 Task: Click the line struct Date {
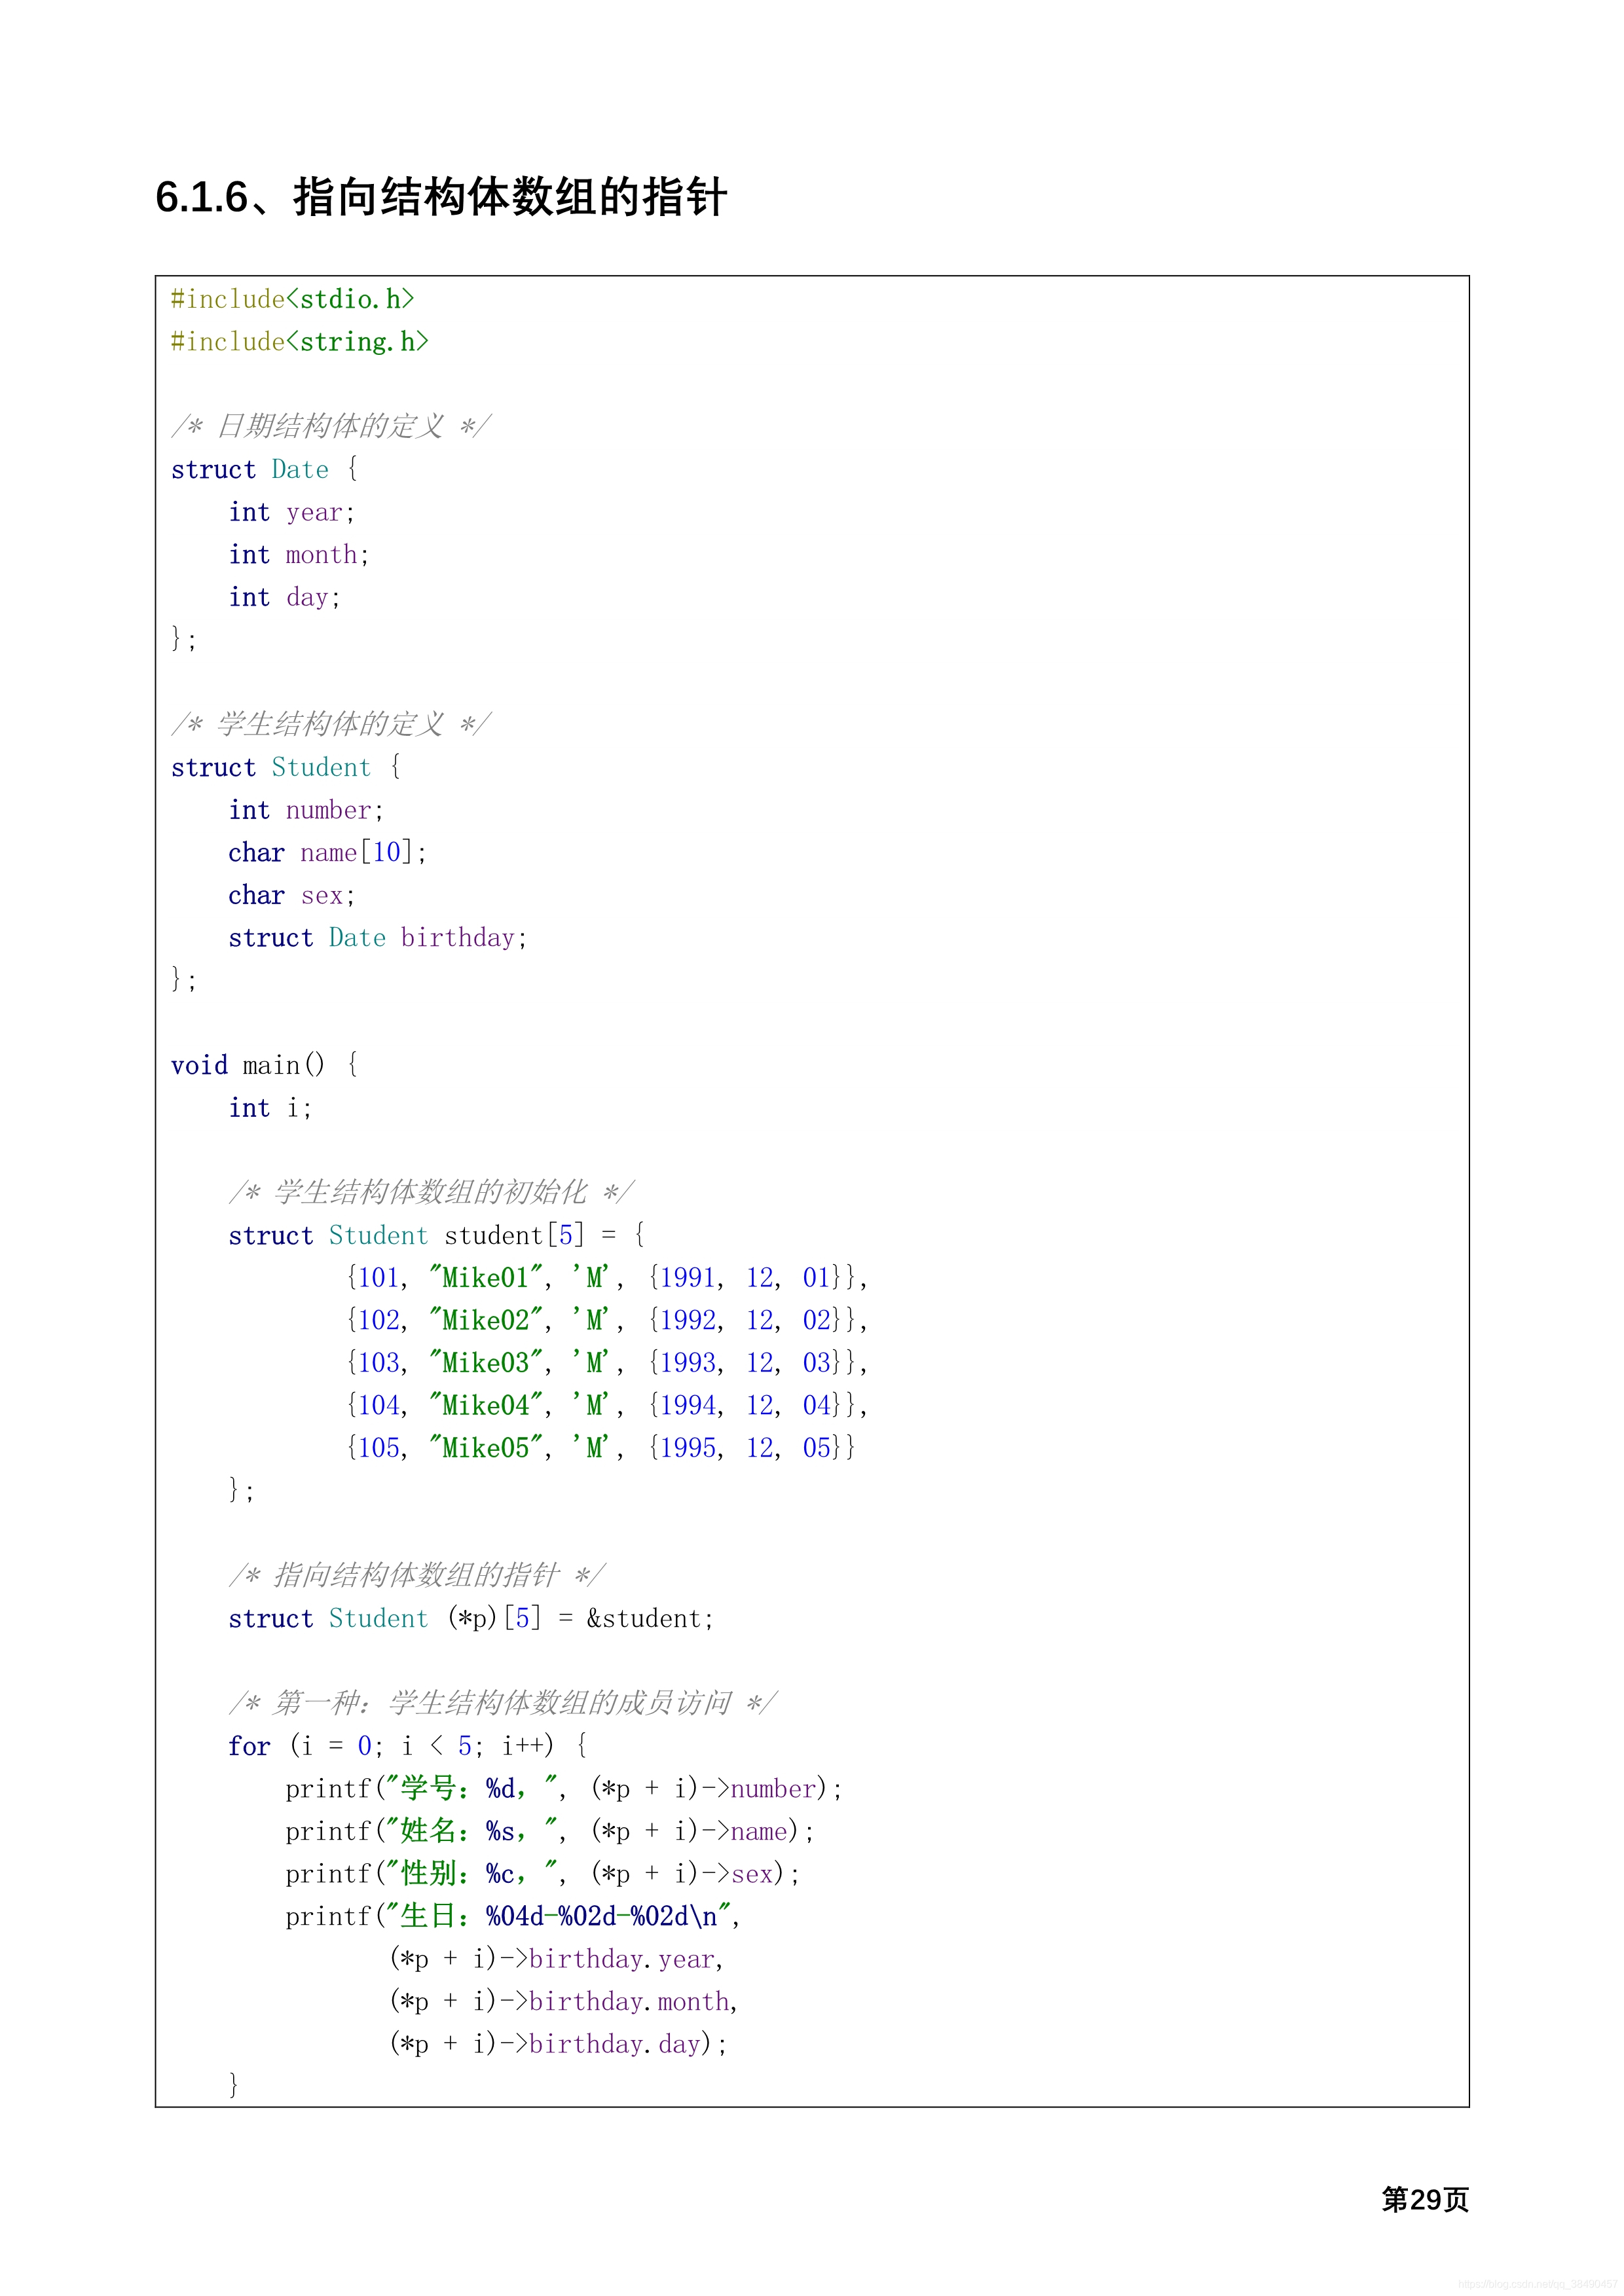click(x=264, y=469)
